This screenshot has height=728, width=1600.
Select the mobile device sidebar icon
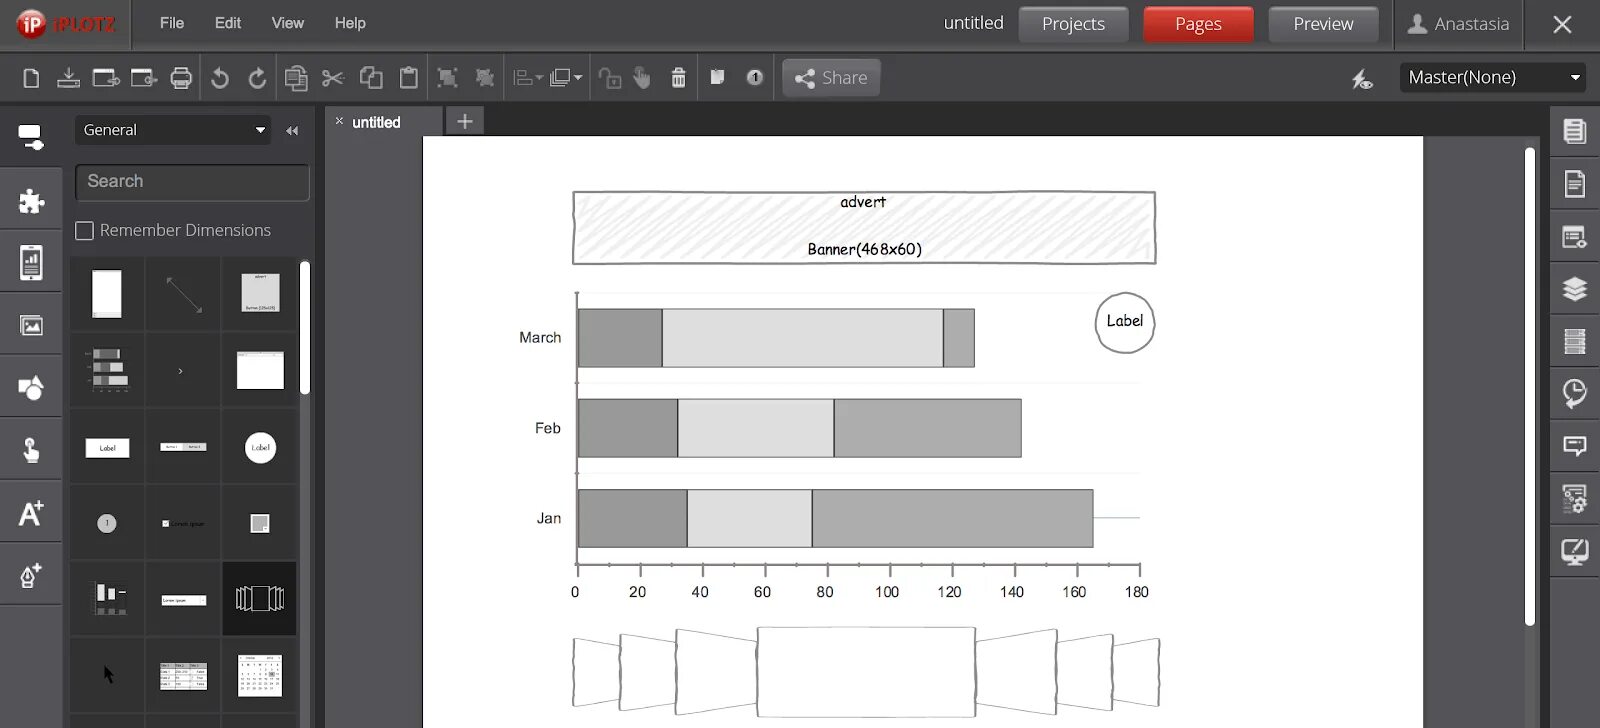(31, 262)
